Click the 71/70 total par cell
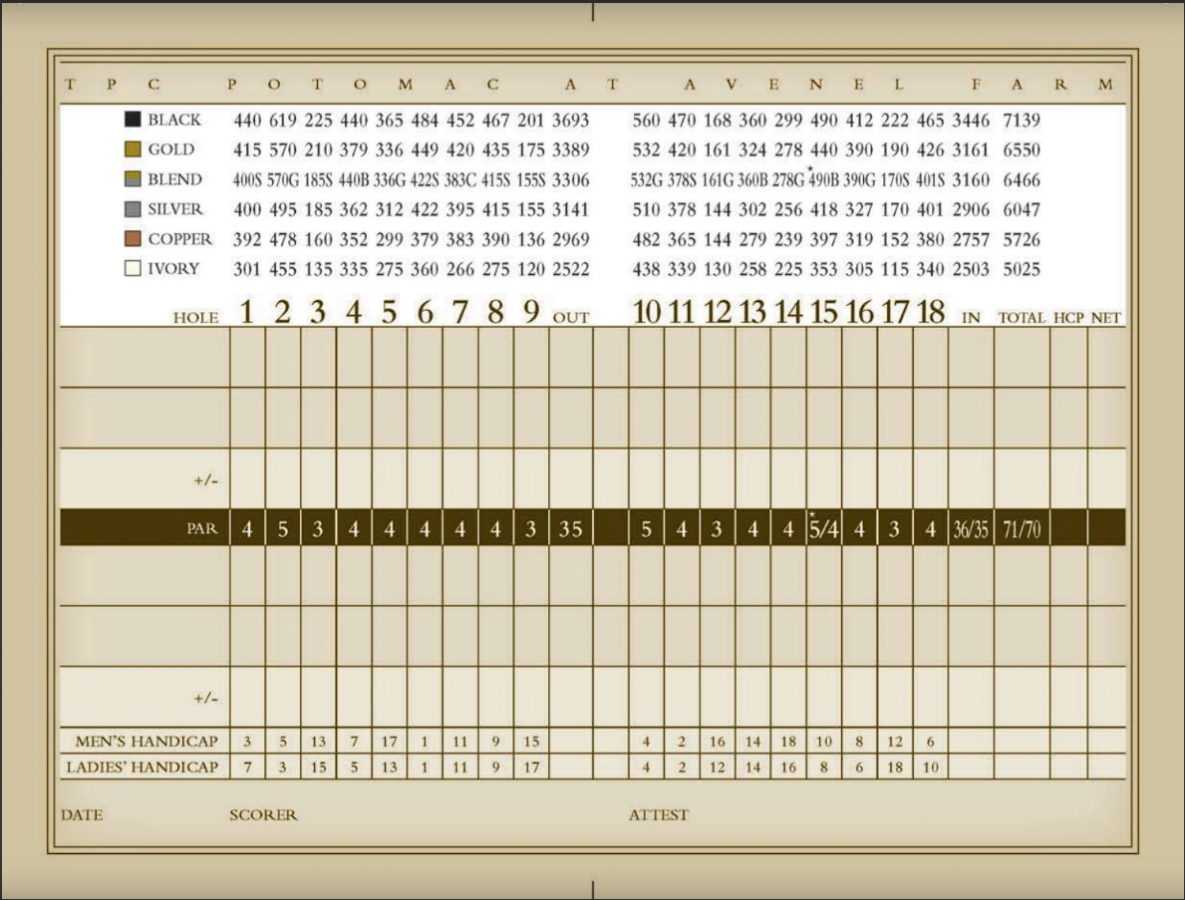Screen dimensions: 1185x900 pos(1021,529)
